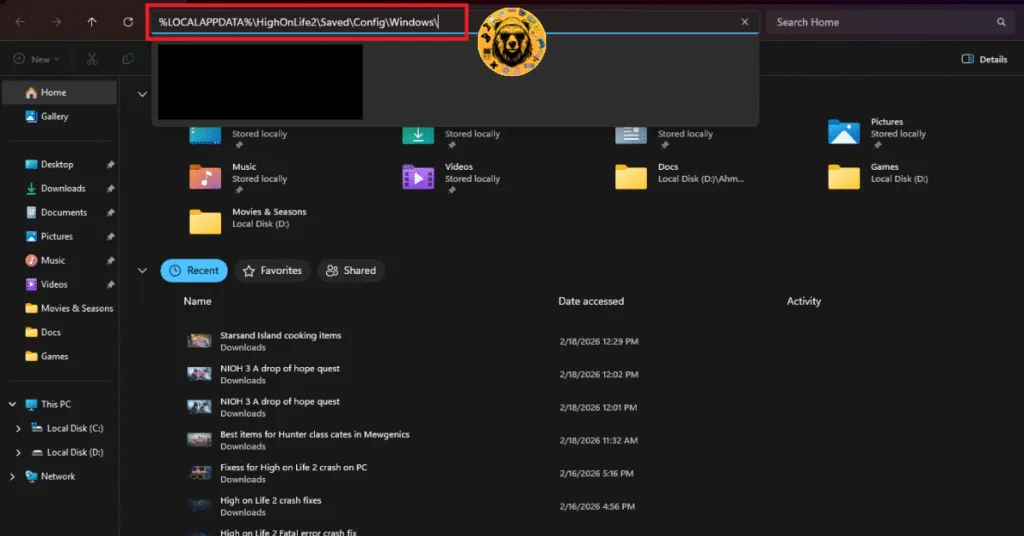Screen dimensions: 1024x536
Task: Open Desktop from the sidebar
Action: (59, 165)
